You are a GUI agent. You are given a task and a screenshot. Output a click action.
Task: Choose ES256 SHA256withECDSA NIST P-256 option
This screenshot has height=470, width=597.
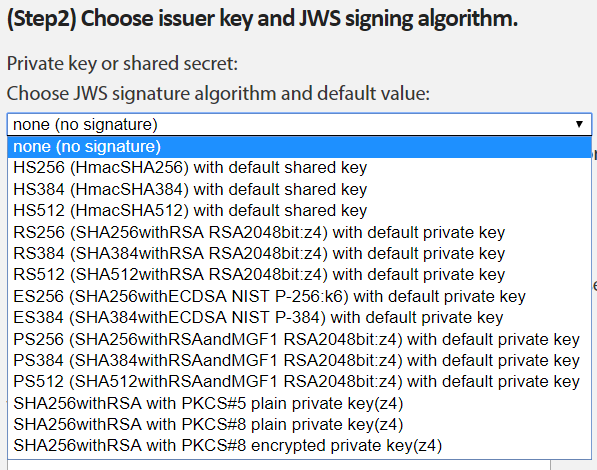300,296
